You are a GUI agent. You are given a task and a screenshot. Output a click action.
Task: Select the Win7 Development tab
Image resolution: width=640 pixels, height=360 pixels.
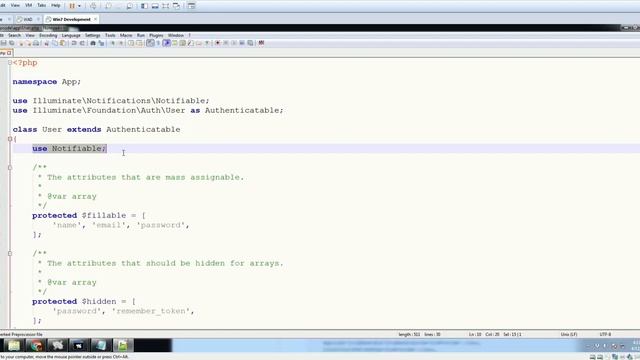coord(71,19)
